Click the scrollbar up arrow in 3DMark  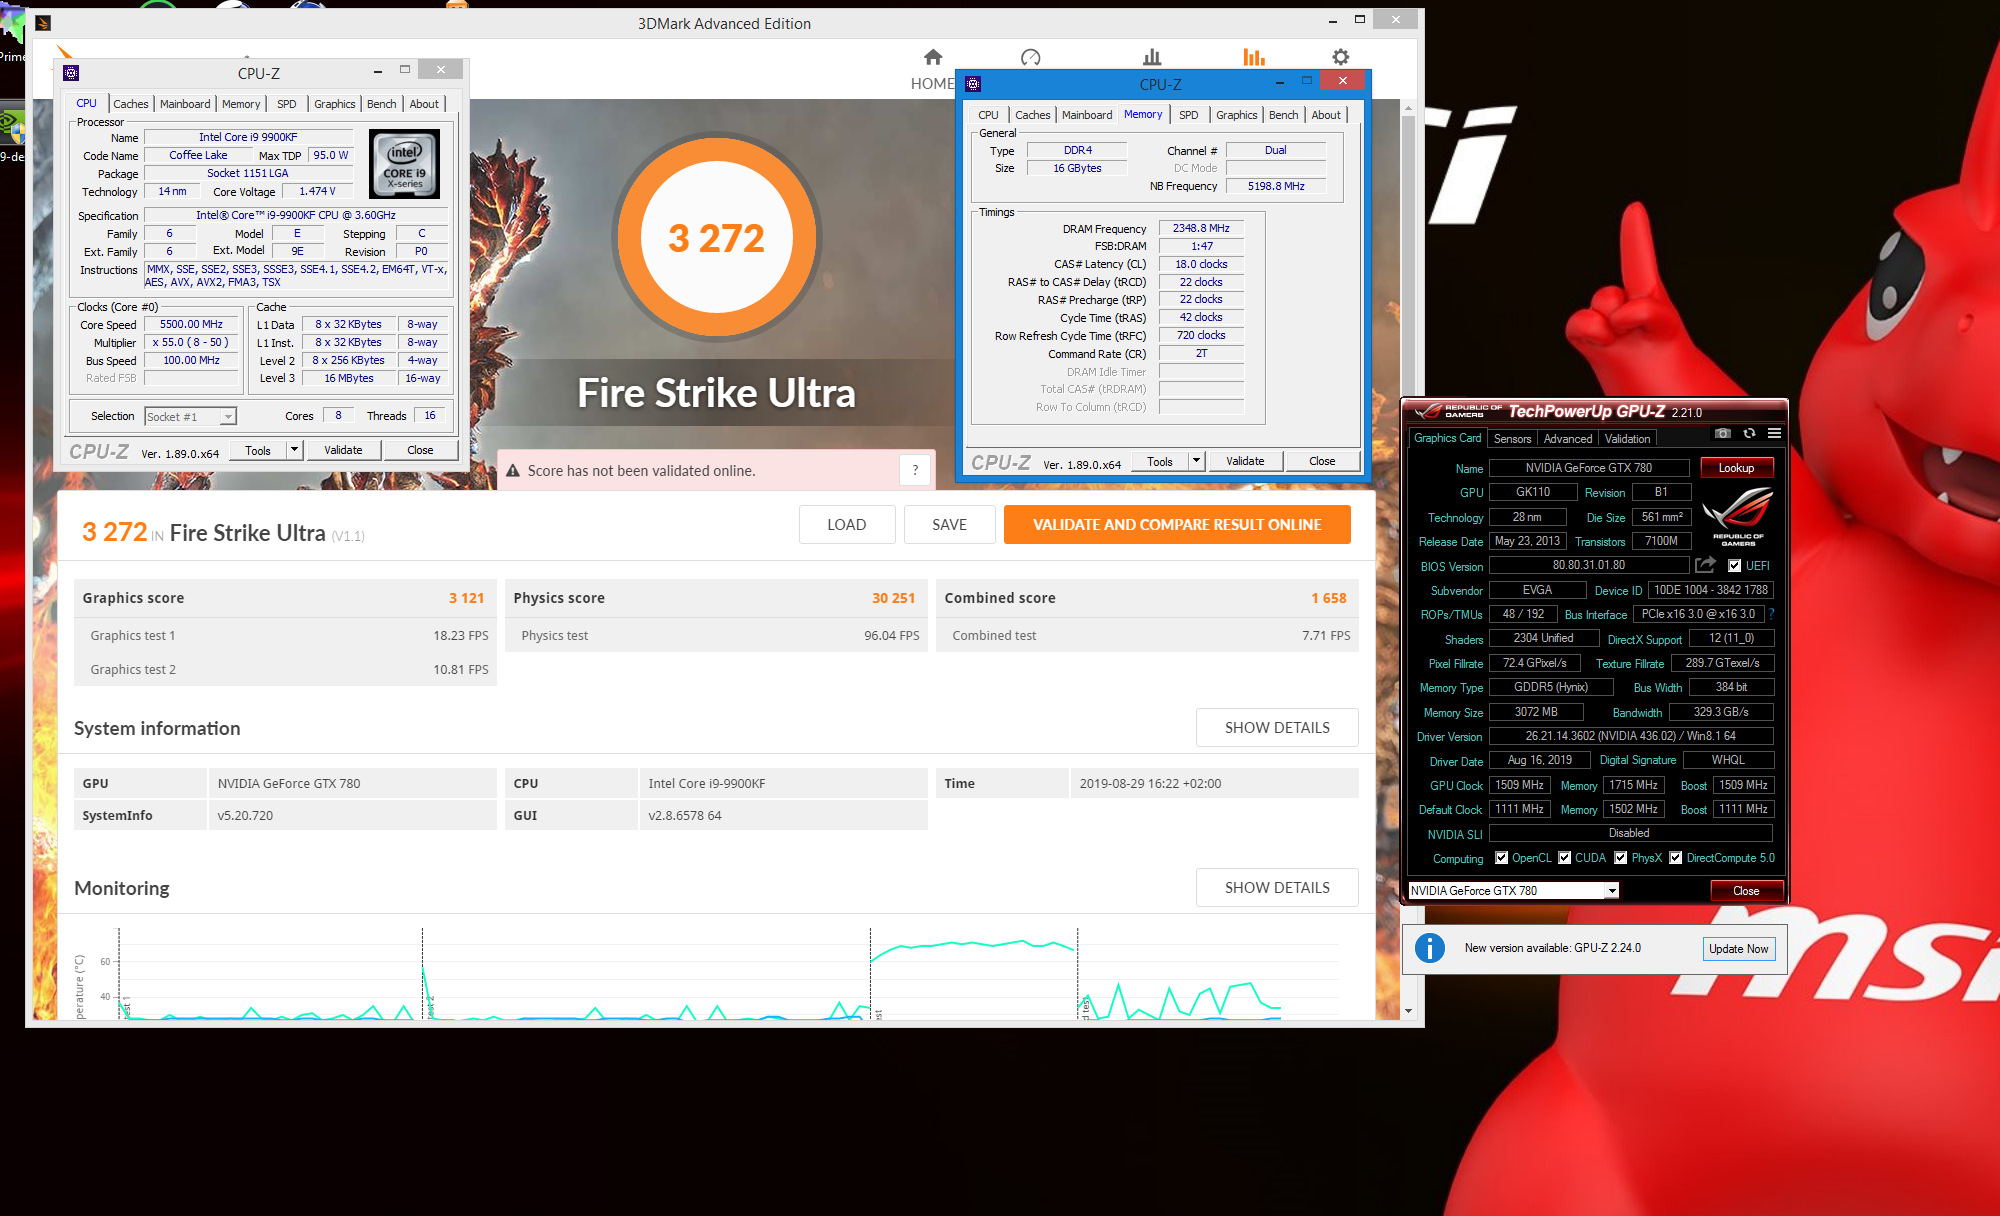[1408, 108]
